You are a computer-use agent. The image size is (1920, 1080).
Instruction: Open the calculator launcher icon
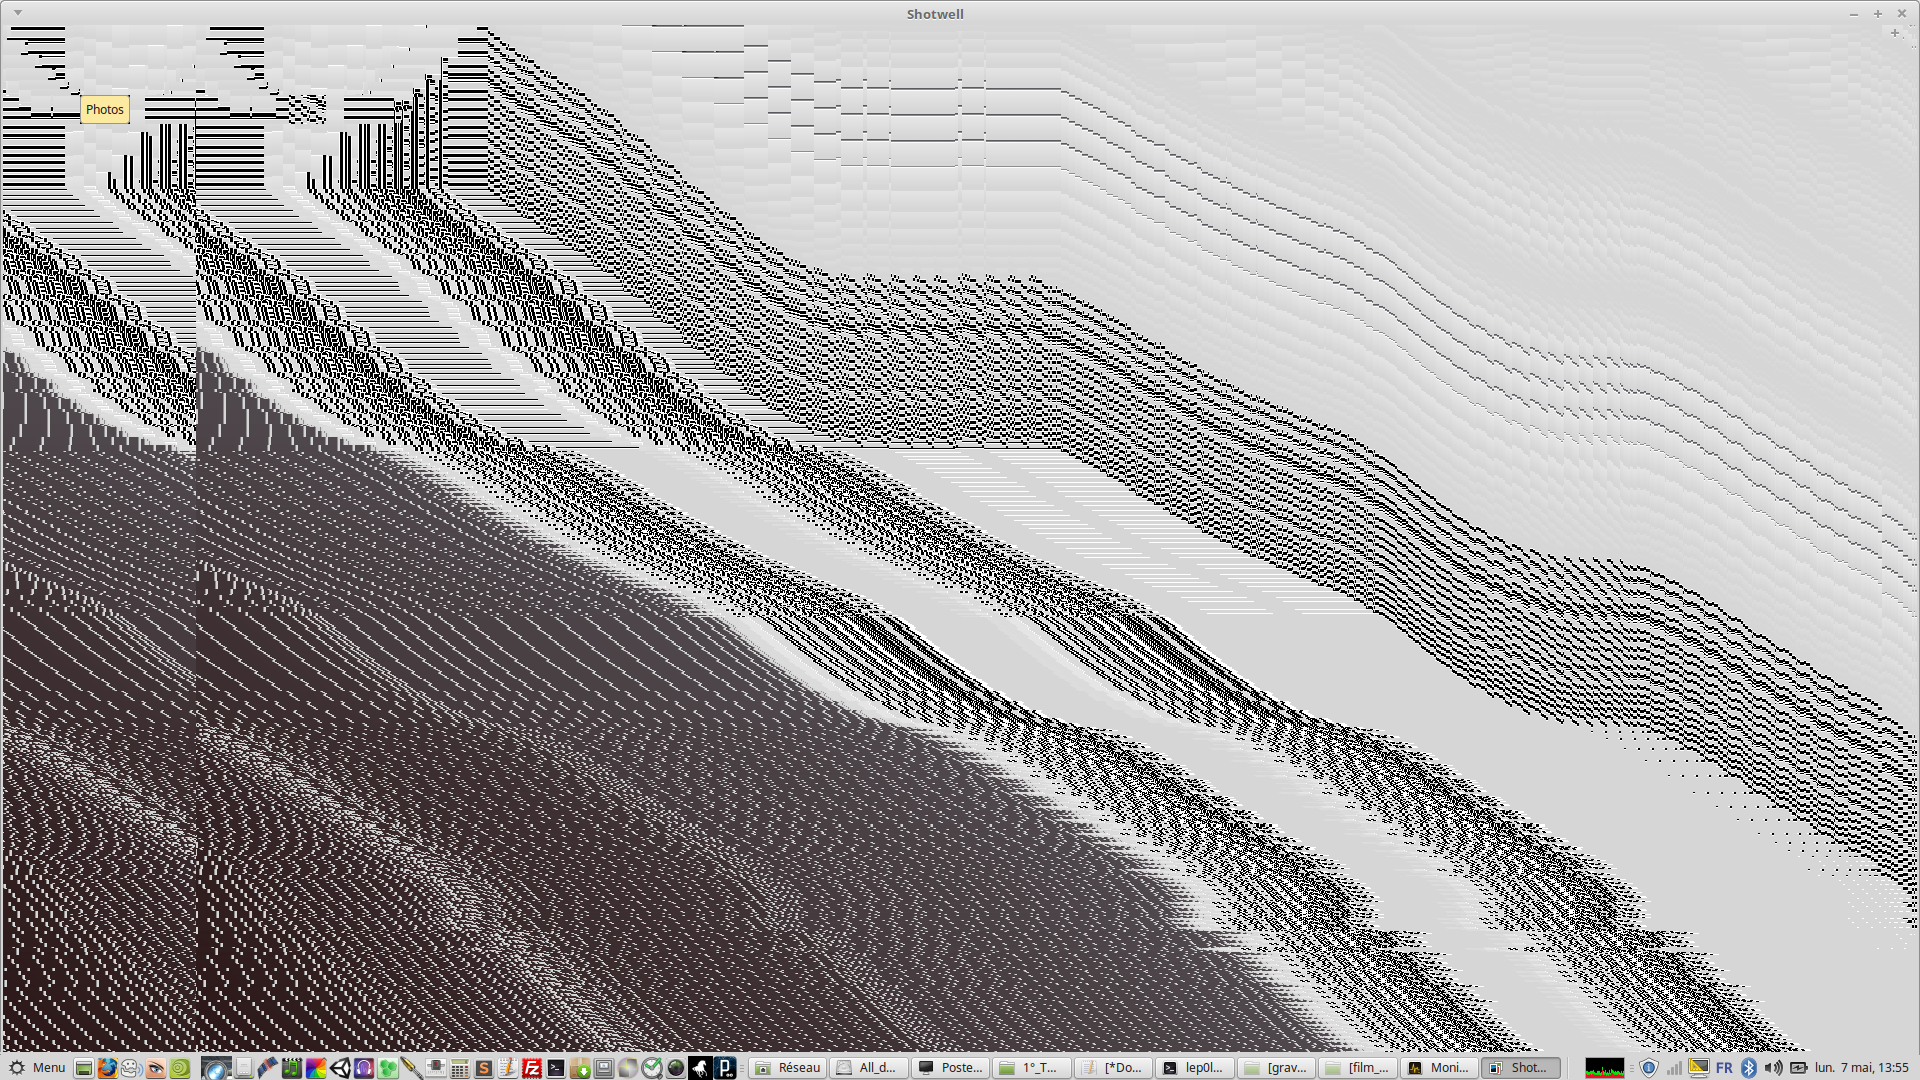pos(459,1068)
